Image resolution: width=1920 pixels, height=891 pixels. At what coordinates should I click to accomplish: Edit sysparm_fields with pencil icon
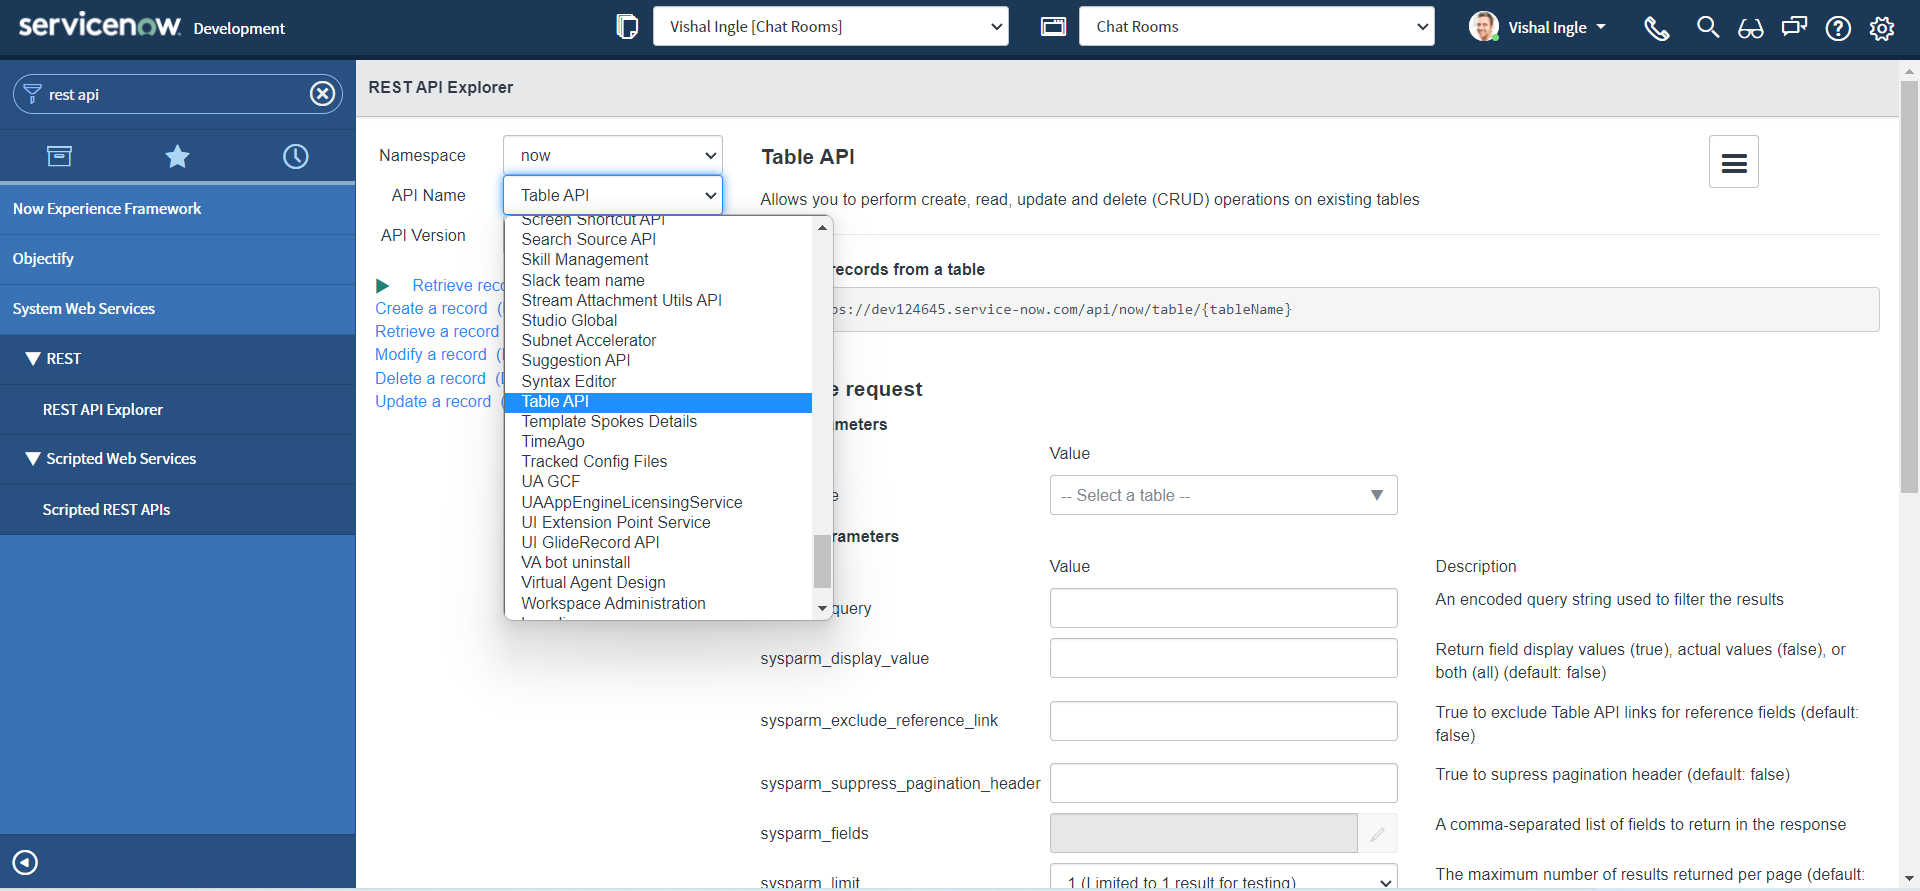click(1377, 833)
